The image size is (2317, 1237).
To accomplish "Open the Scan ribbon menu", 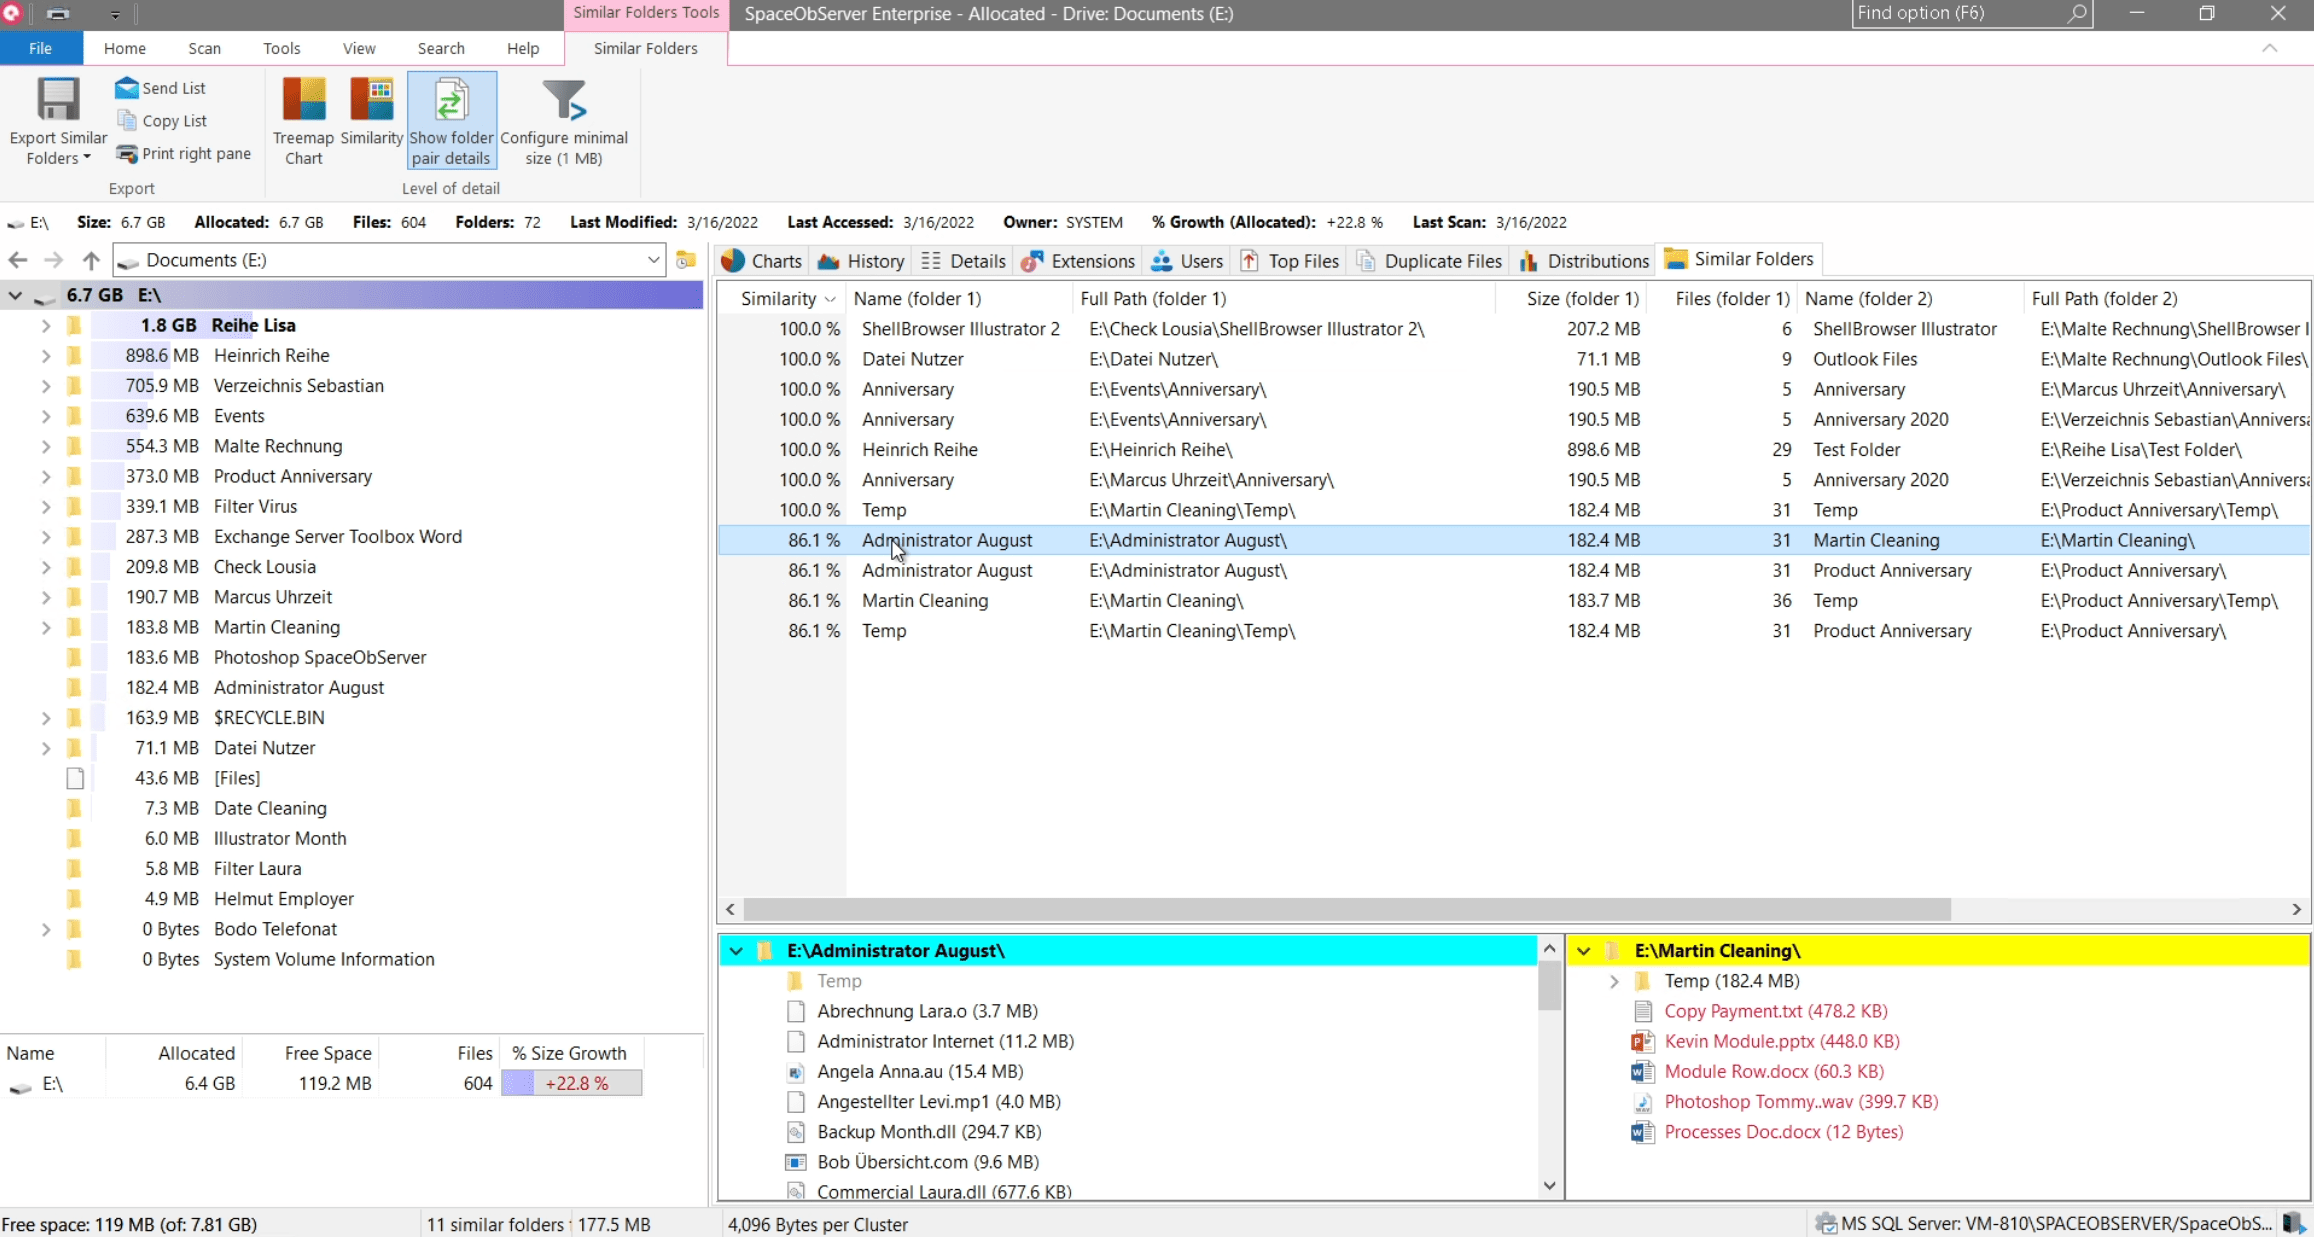I will [x=204, y=48].
